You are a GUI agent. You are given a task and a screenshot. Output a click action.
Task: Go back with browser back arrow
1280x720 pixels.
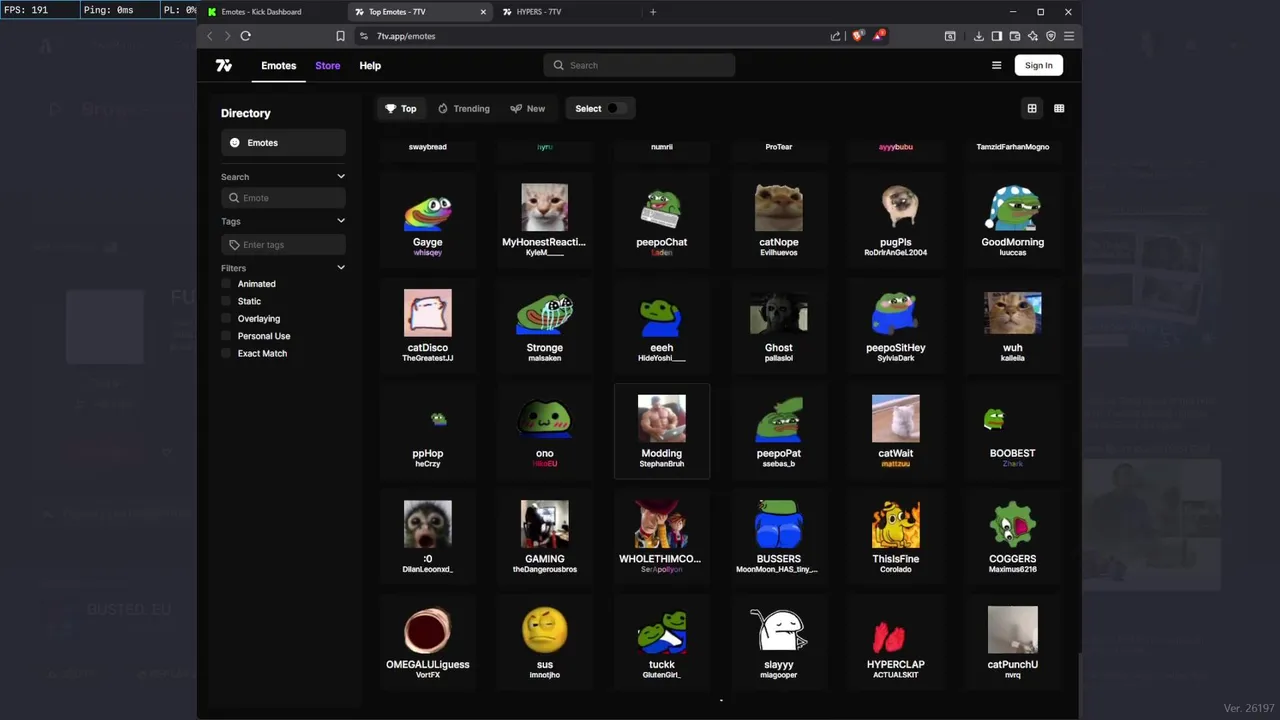tap(209, 36)
